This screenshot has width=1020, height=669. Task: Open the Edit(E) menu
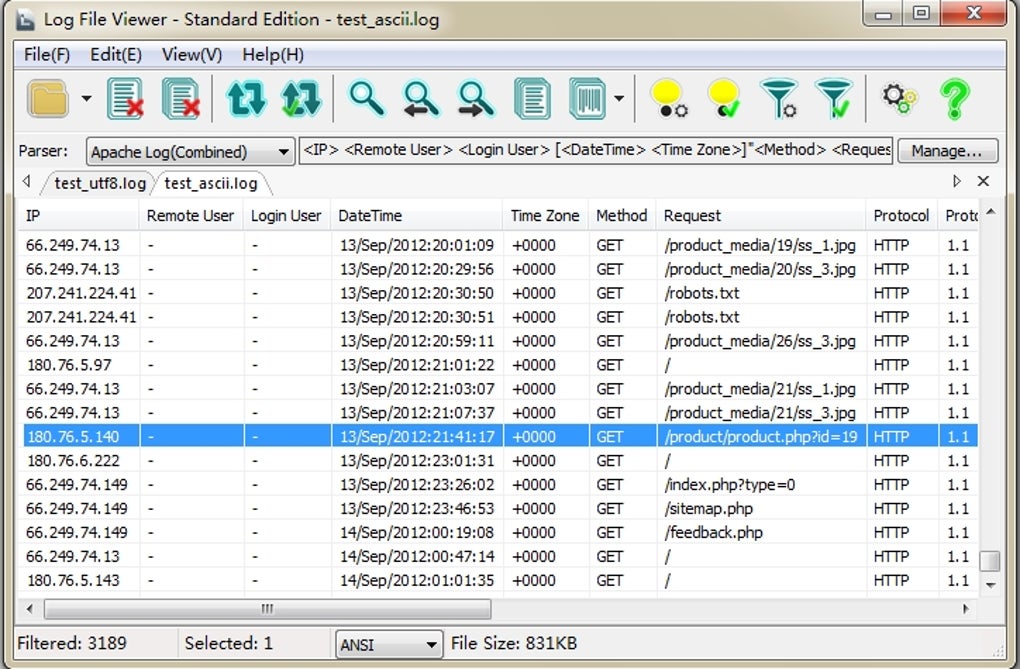point(116,55)
